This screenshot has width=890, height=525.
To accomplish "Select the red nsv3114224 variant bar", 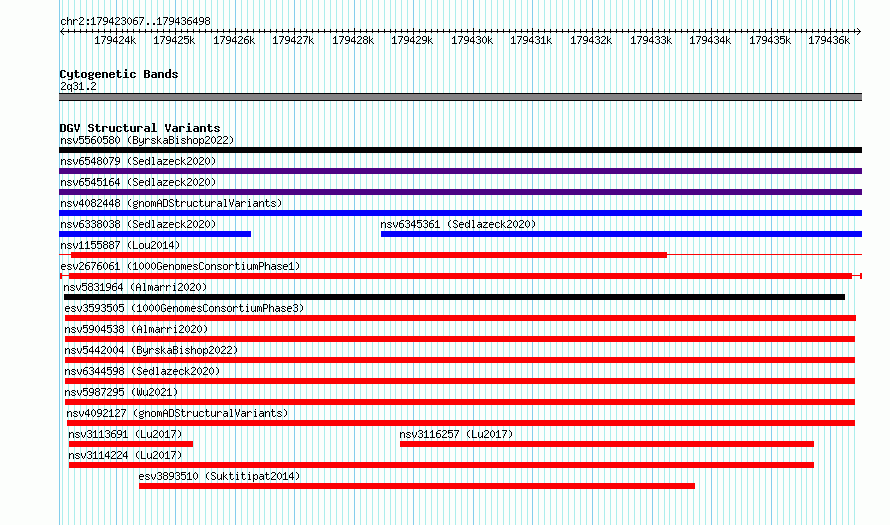I will tap(441, 465).
